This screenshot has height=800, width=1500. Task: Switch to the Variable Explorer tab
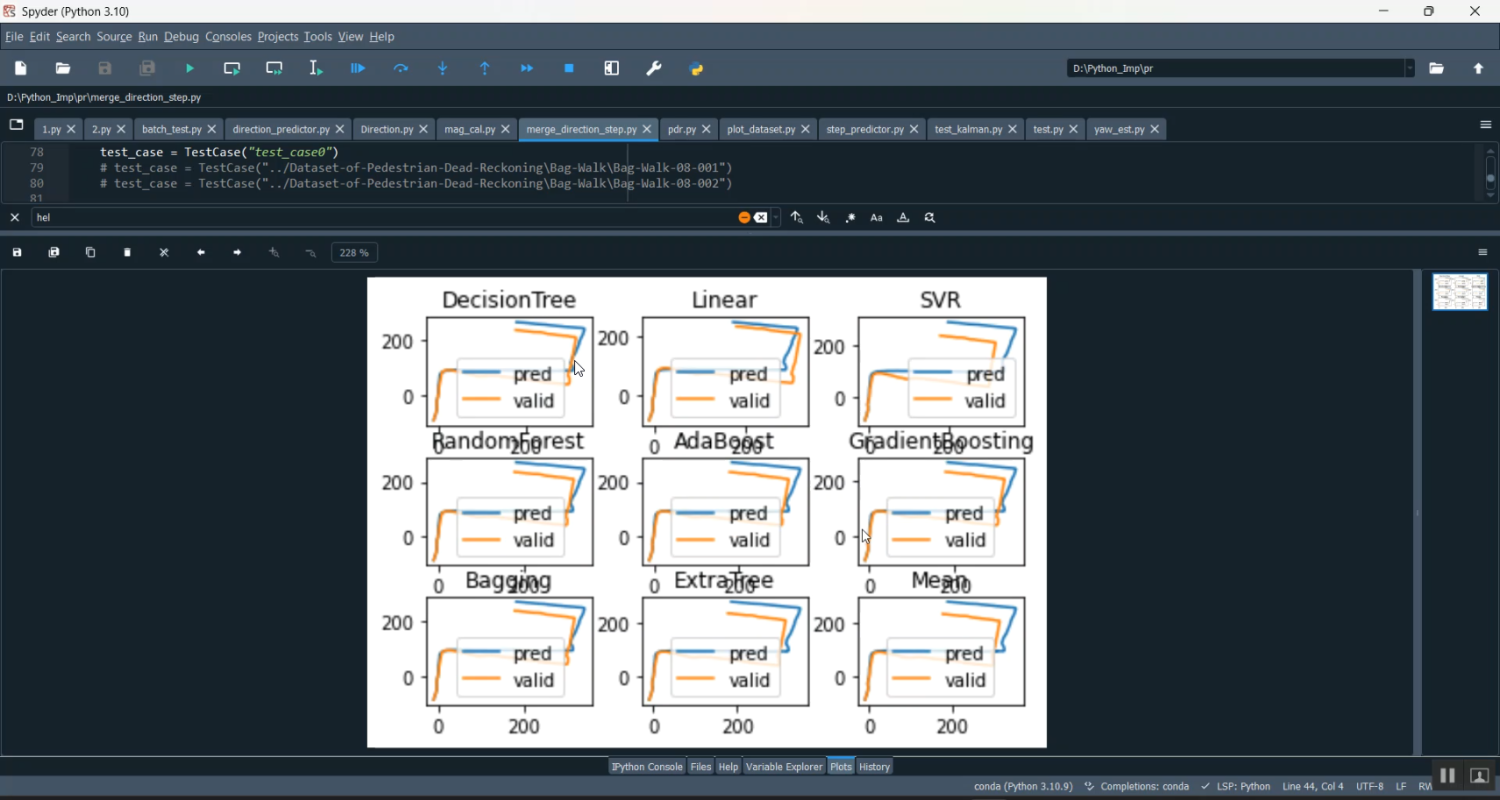tap(784, 766)
